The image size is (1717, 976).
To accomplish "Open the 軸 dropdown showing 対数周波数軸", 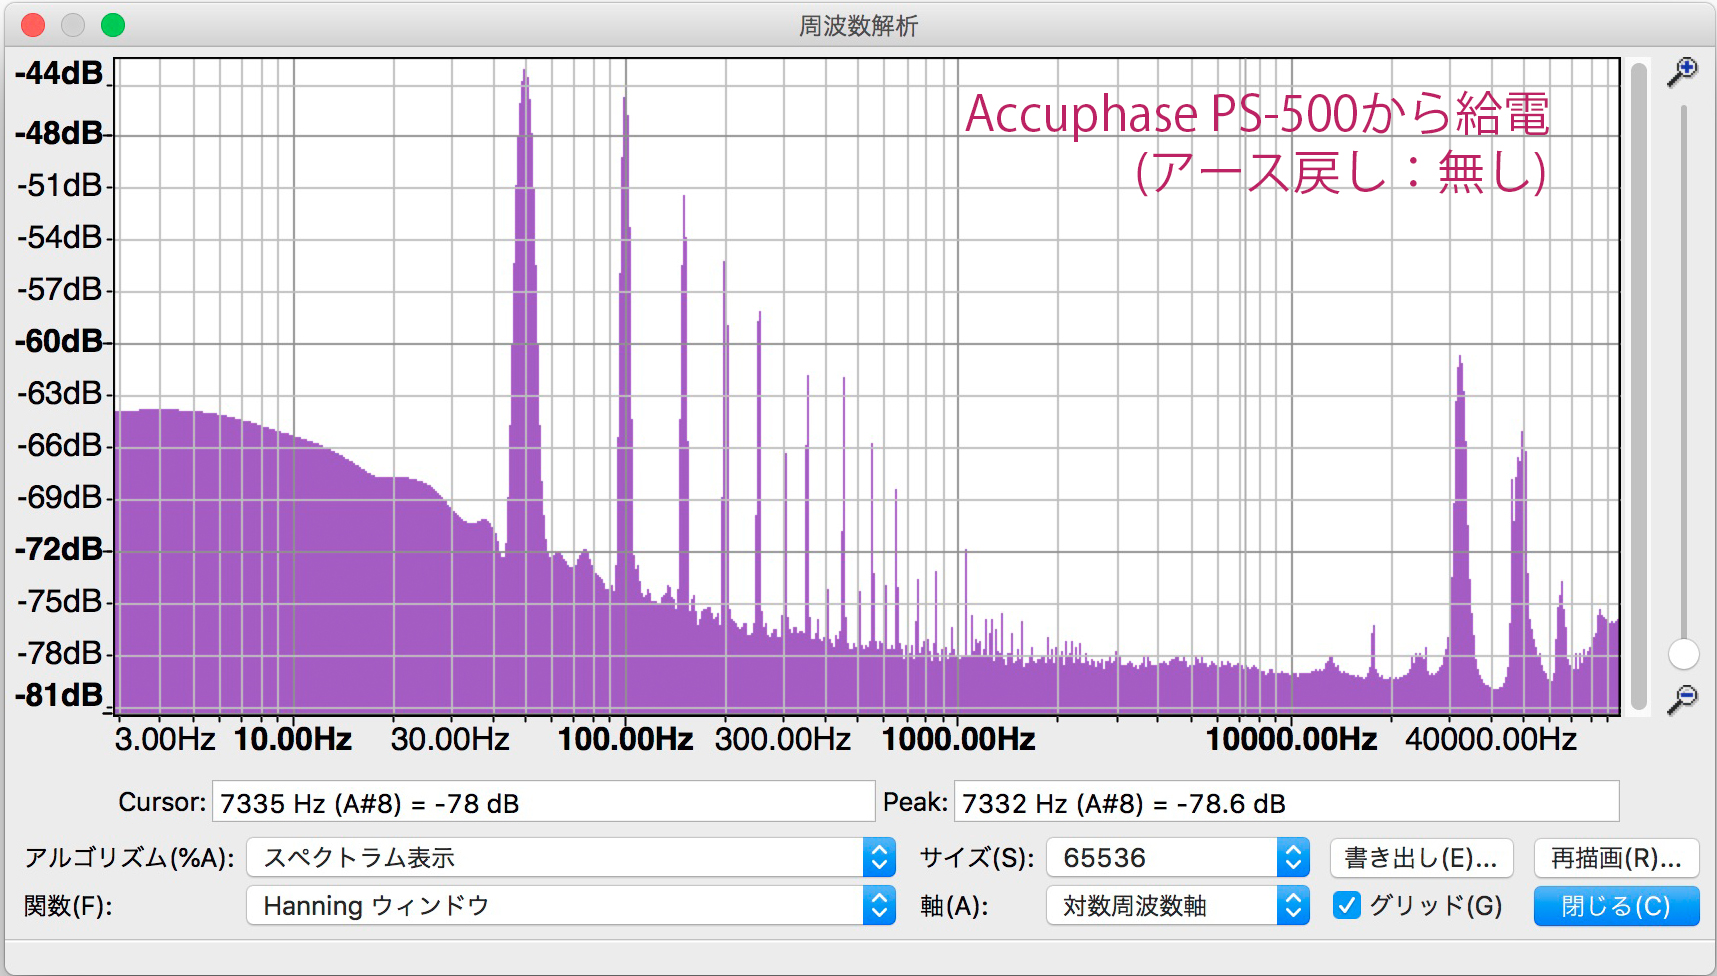I will [1178, 906].
